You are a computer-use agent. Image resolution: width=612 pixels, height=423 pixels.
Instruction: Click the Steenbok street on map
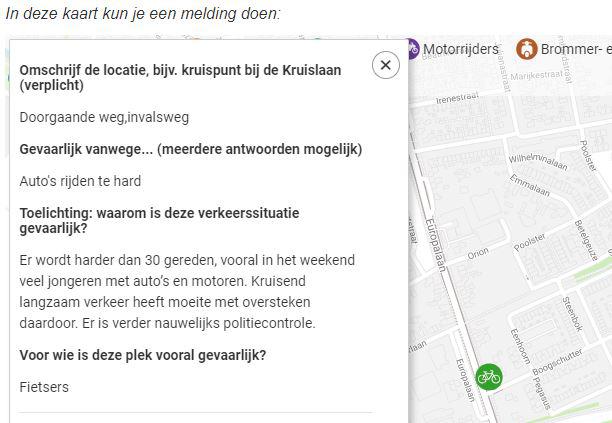(x=570, y=311)
